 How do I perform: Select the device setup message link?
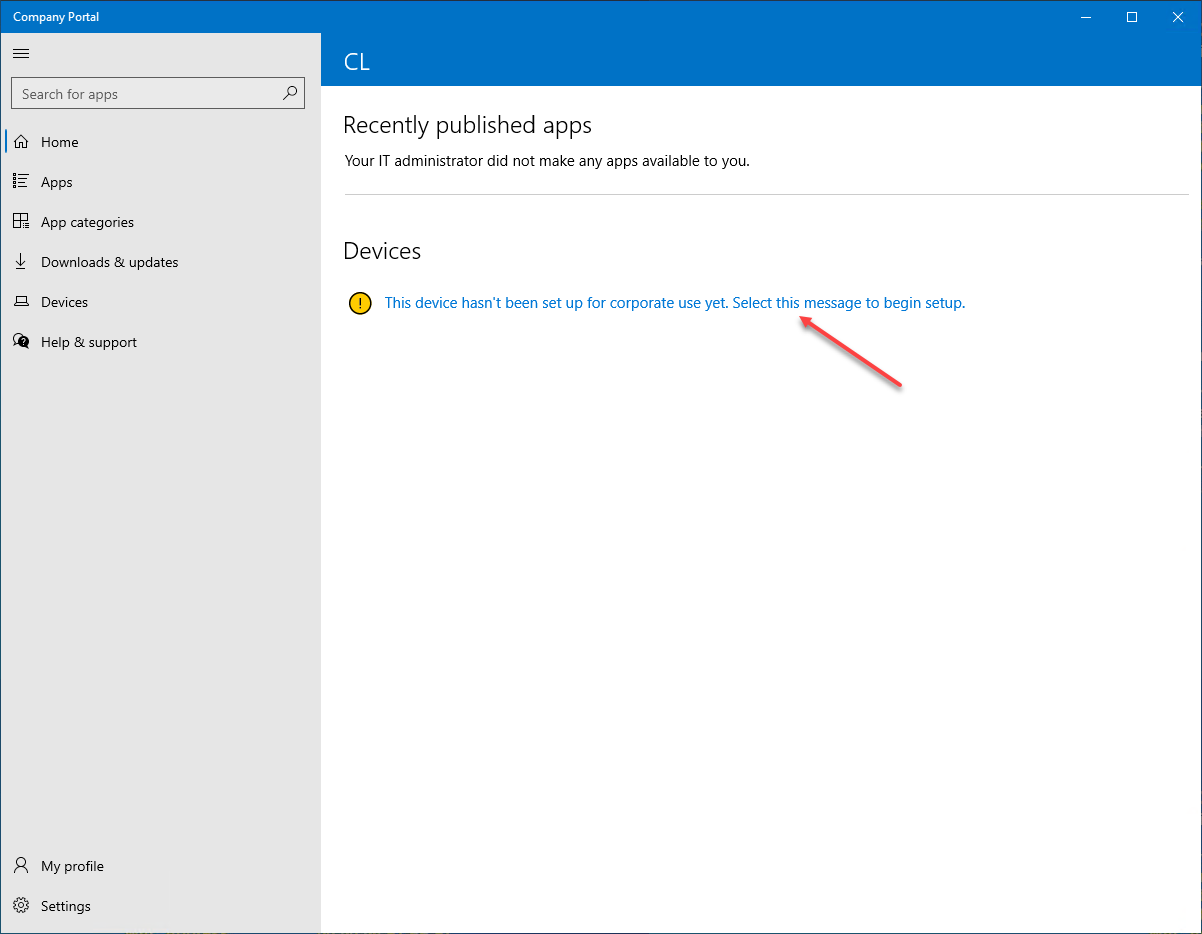pyautogui.click(x=675, y=303)
